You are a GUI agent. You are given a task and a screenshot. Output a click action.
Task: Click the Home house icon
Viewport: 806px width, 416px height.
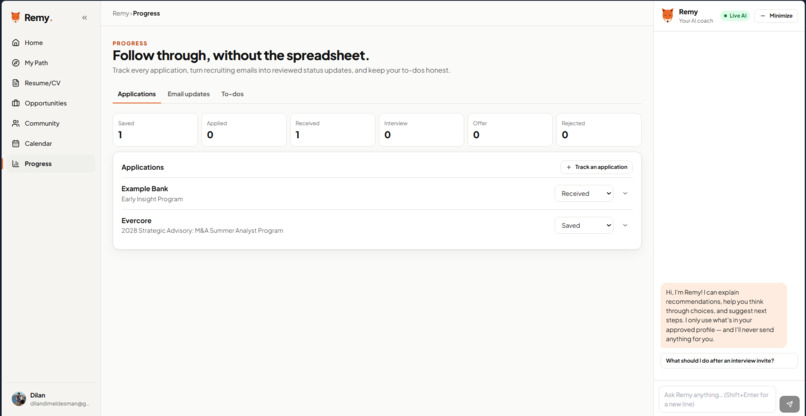[15, 43]
